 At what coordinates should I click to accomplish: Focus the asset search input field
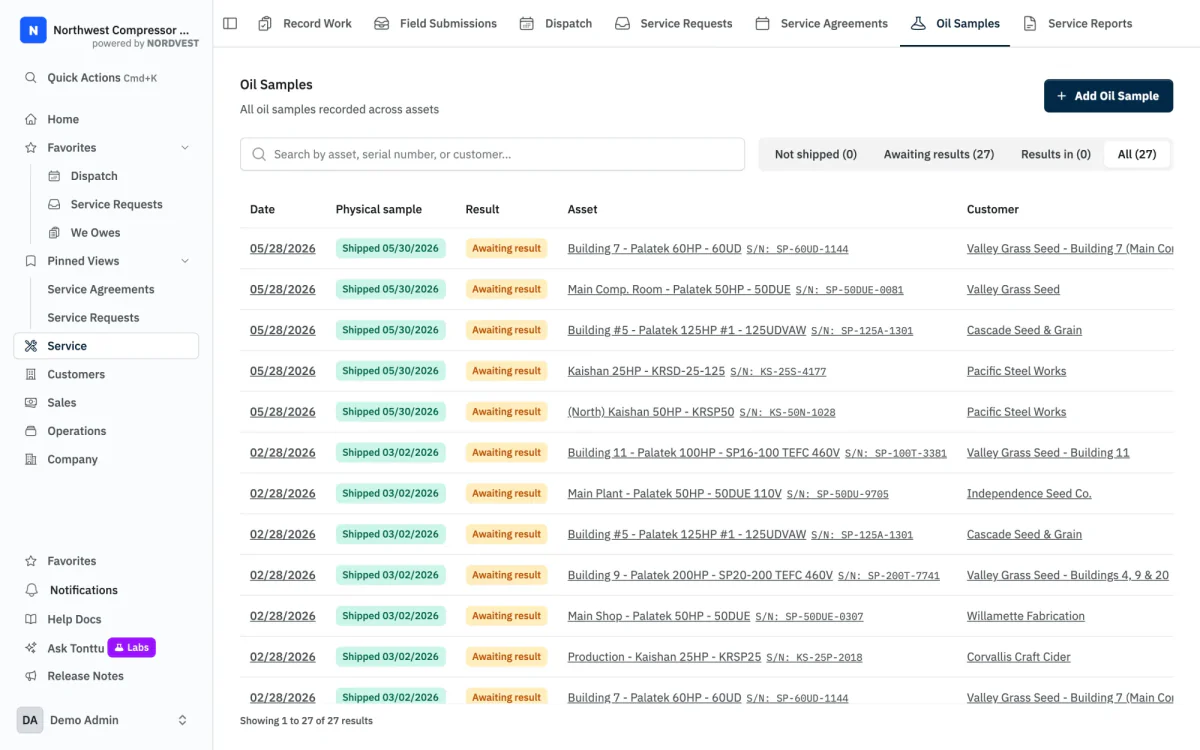pos(492,154)
